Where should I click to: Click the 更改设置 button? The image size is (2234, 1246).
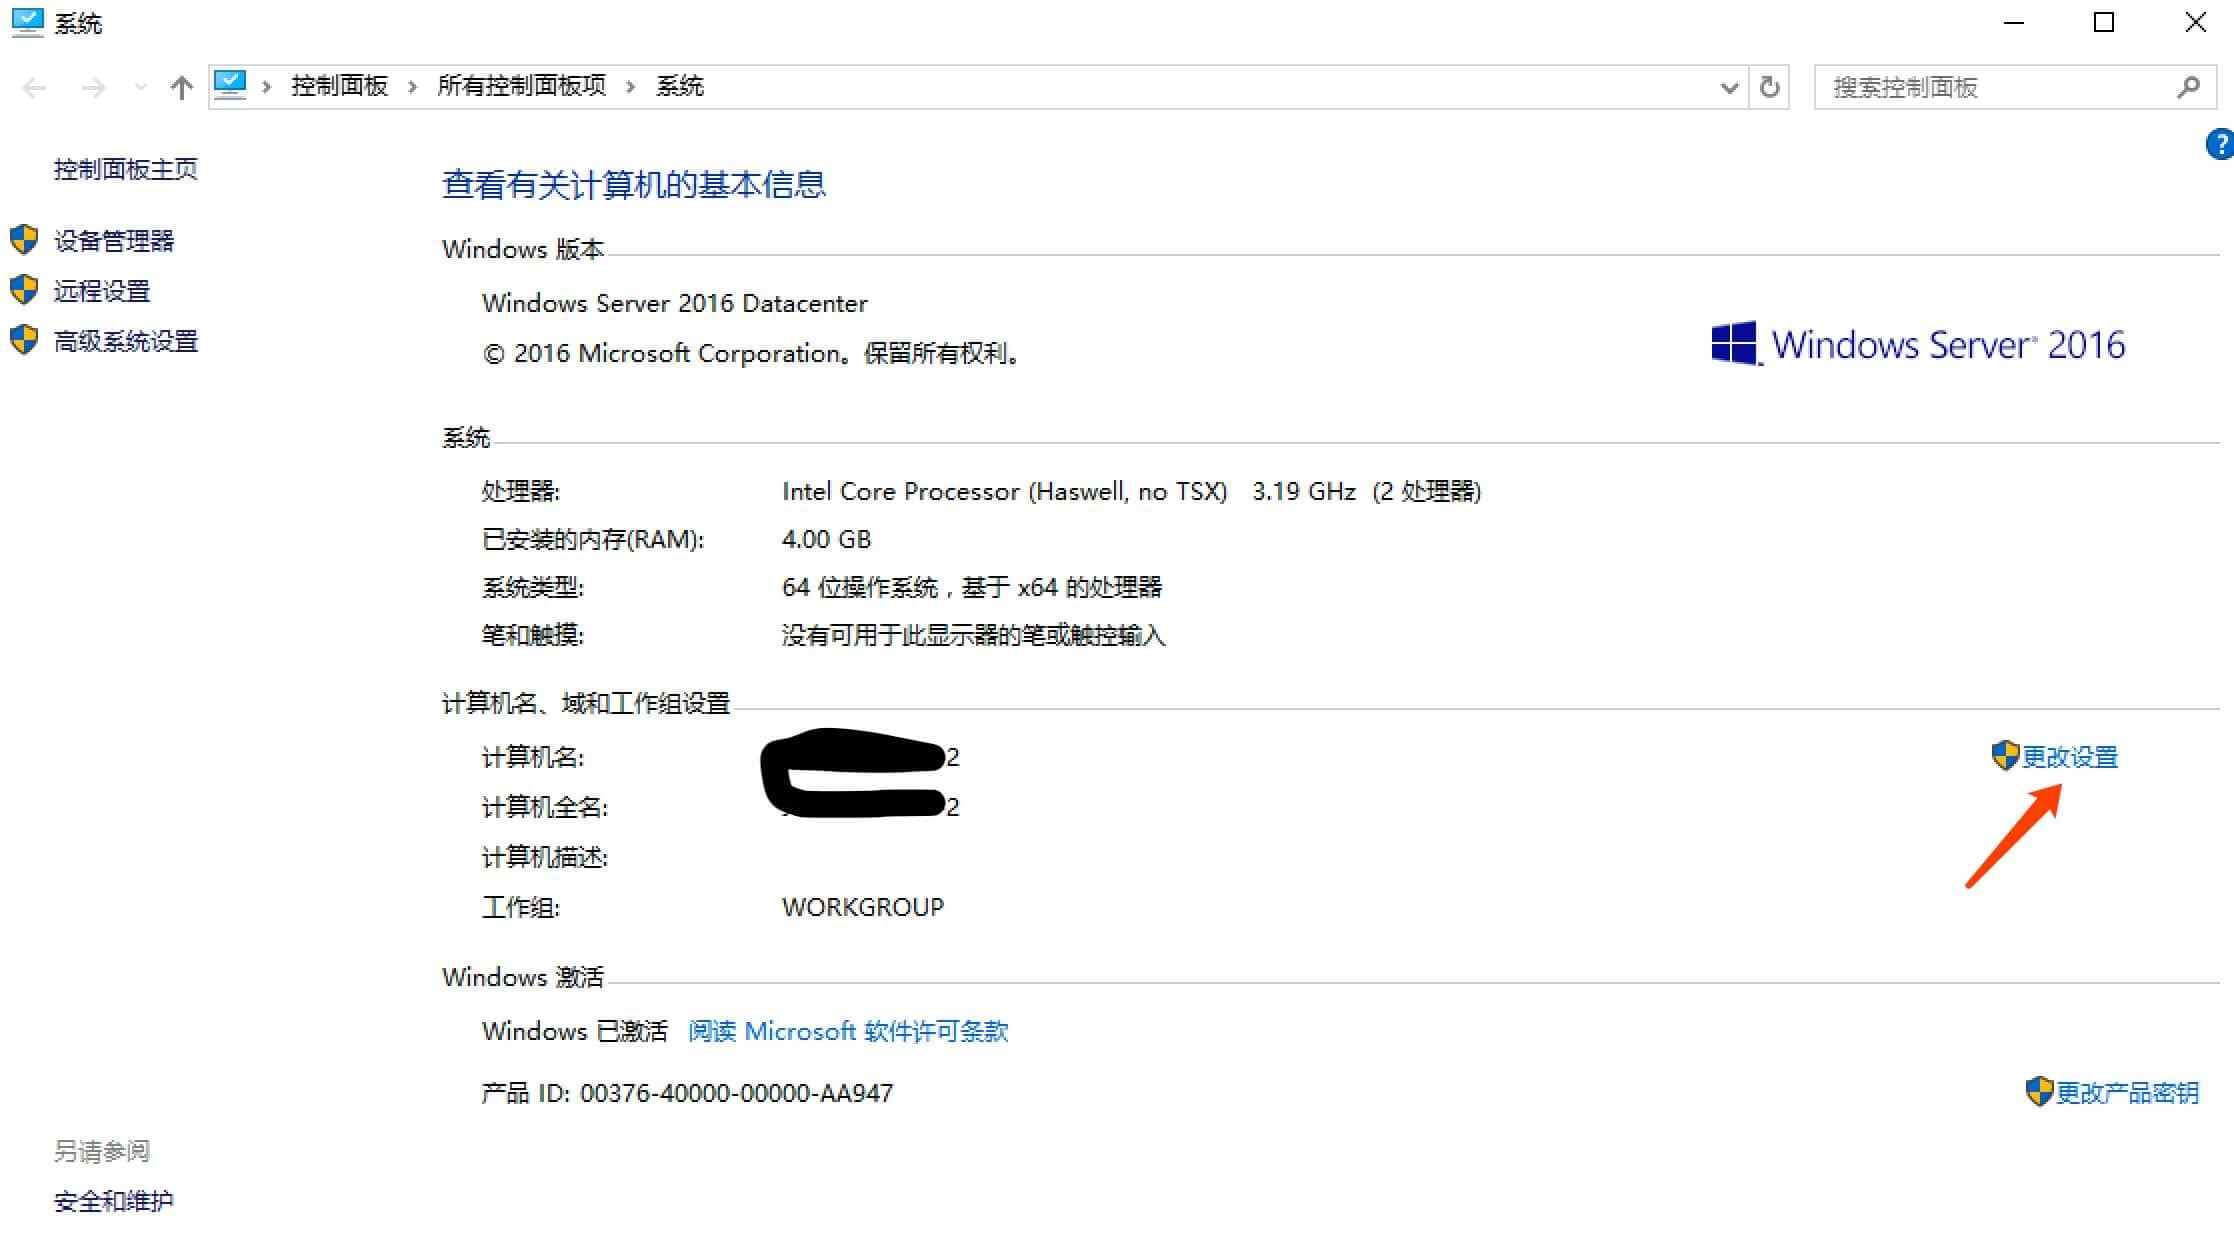pyautogui.click(x=2068, y=755)
